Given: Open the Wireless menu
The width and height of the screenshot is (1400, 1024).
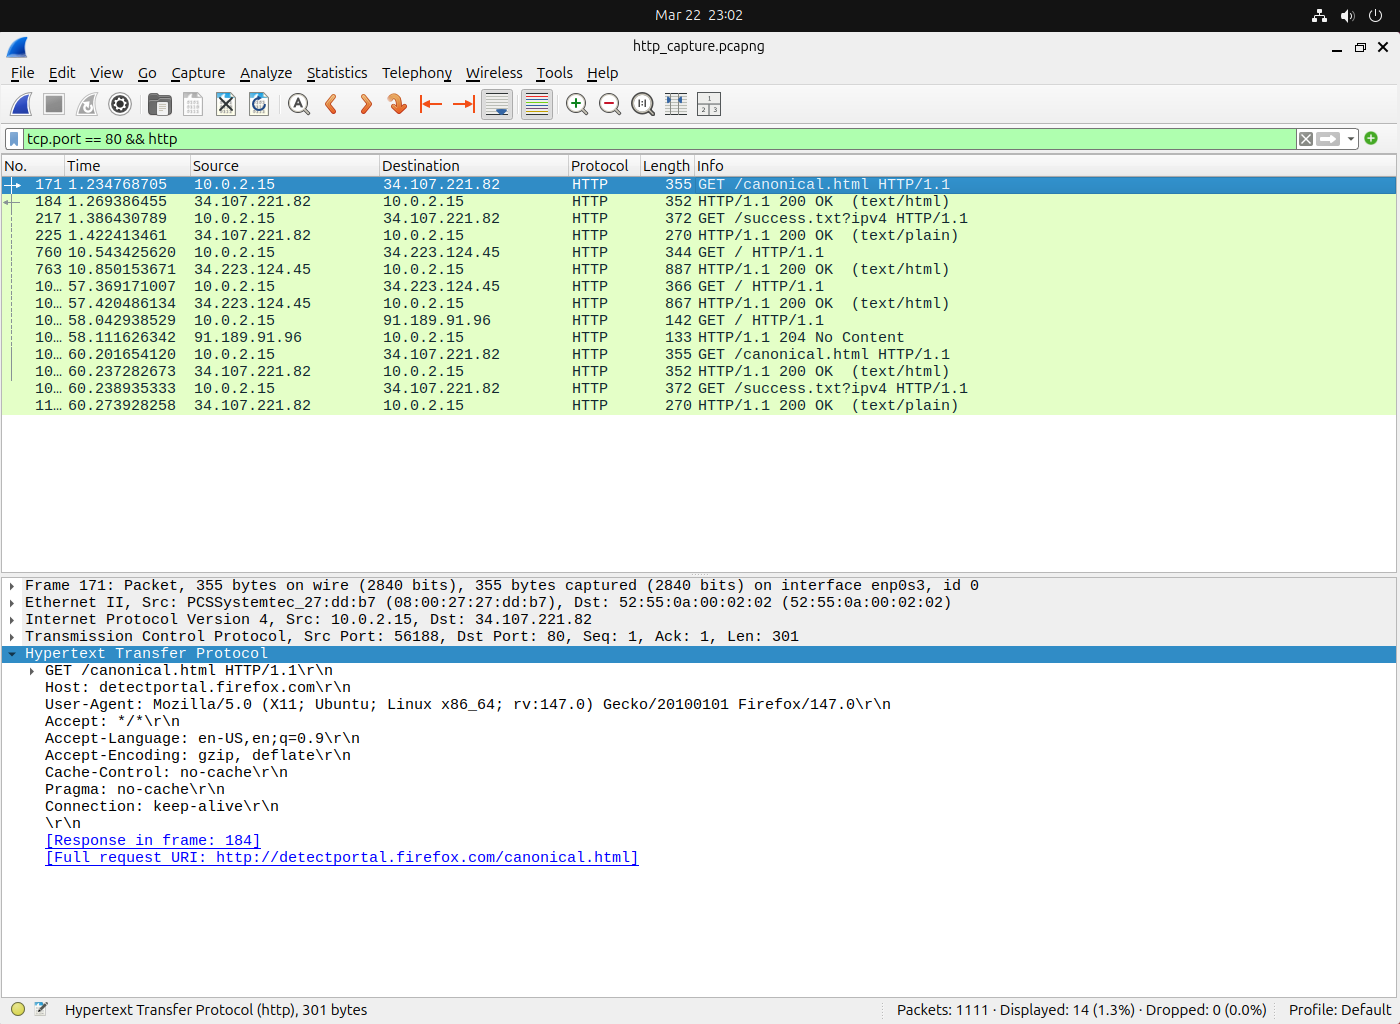Looking at the screenshot, I should 494,73.
